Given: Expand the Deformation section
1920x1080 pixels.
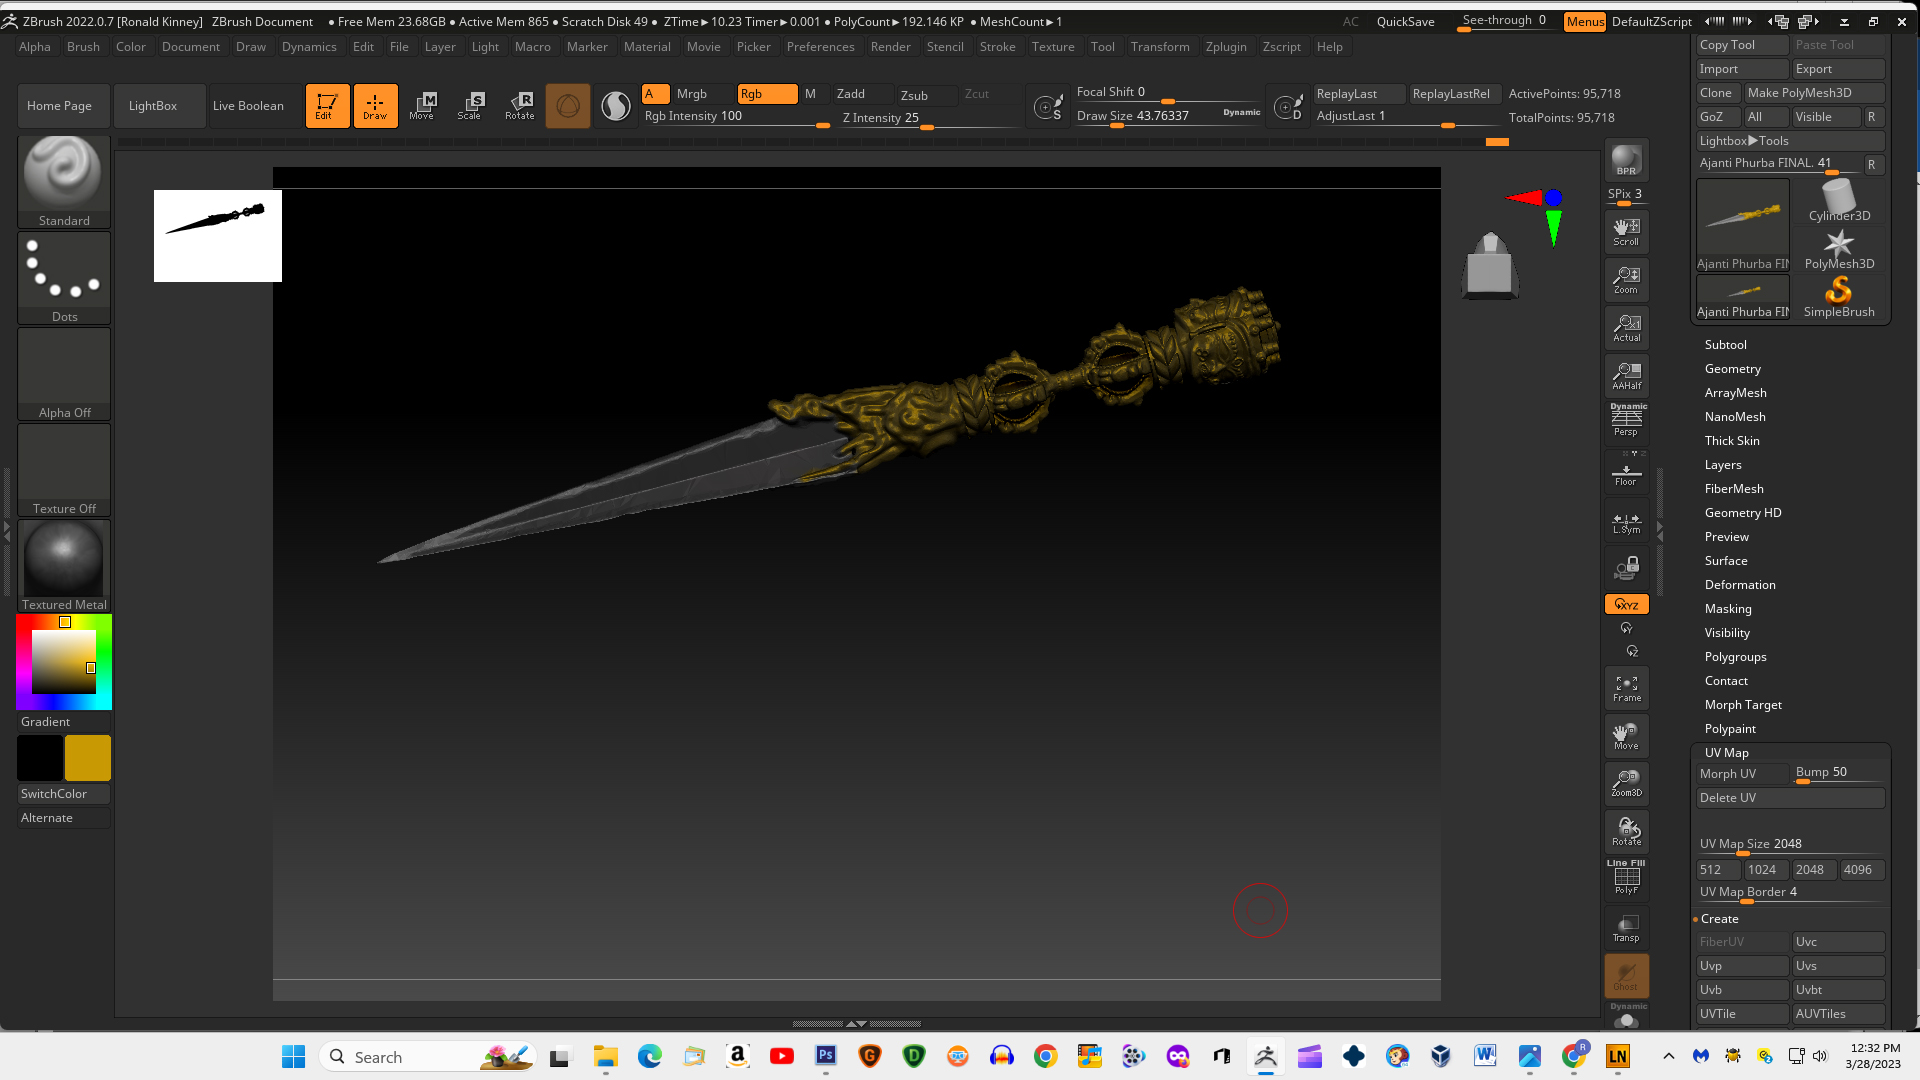Looking at the screenshot, I should 1740,585.
